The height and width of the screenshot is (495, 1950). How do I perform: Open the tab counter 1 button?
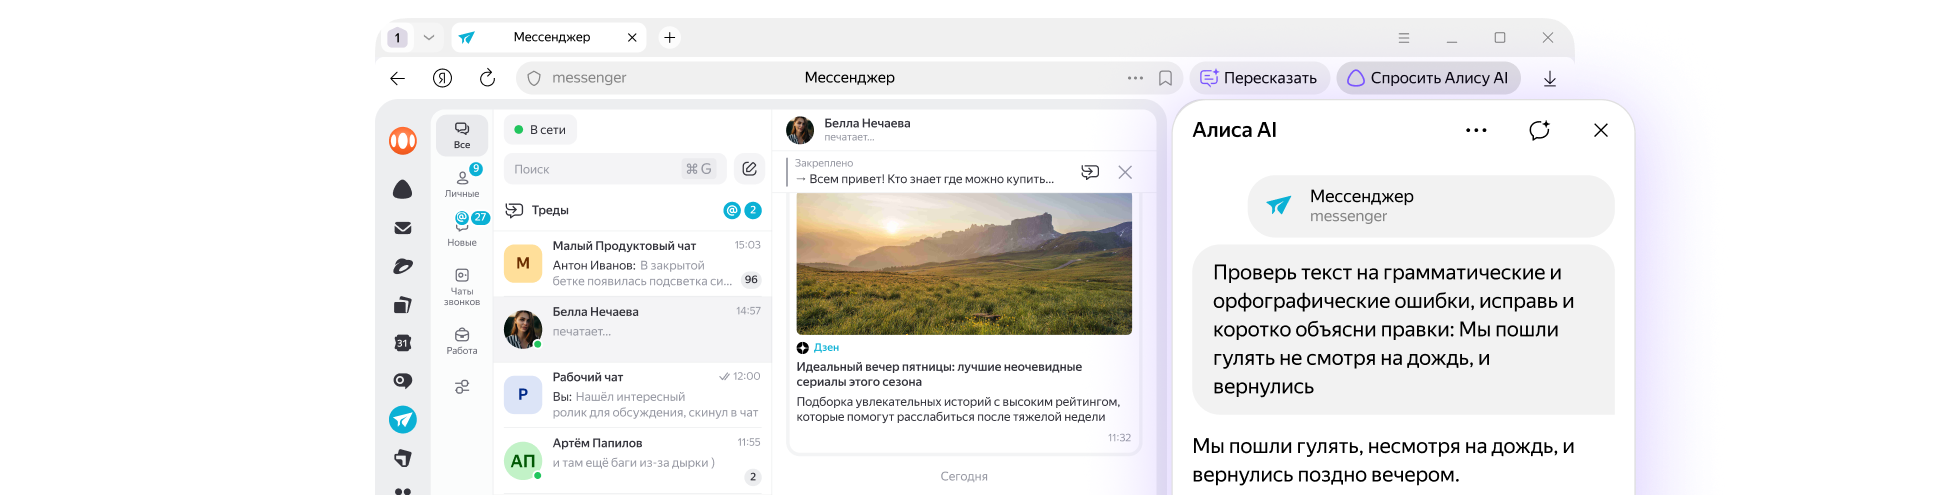[398, 38]
